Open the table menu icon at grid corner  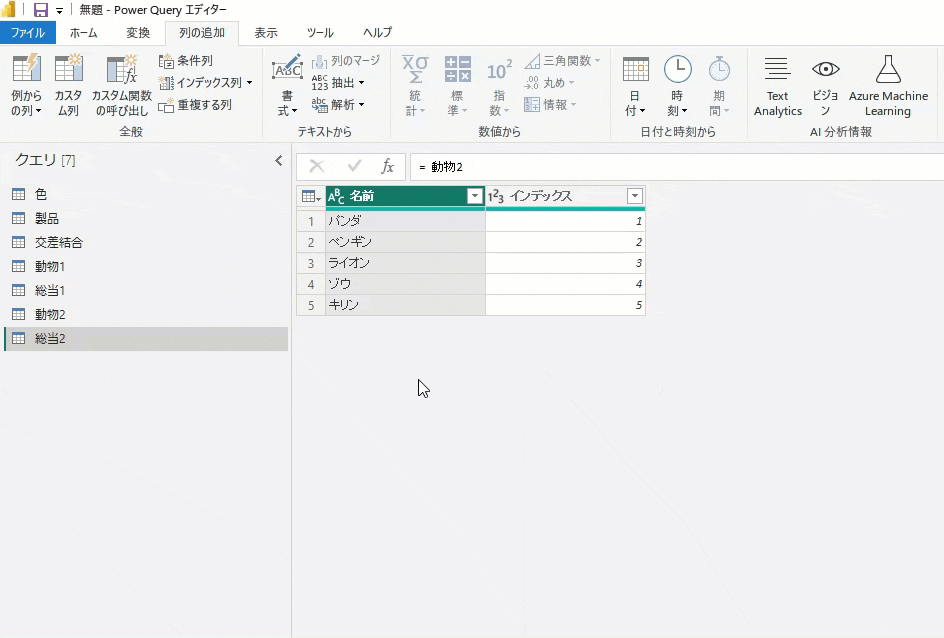(311, 196)
